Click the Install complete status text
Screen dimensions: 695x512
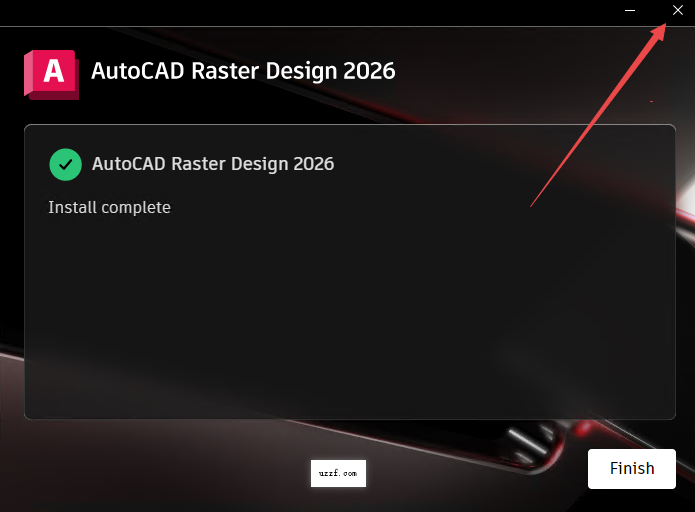tap(109, 208)
